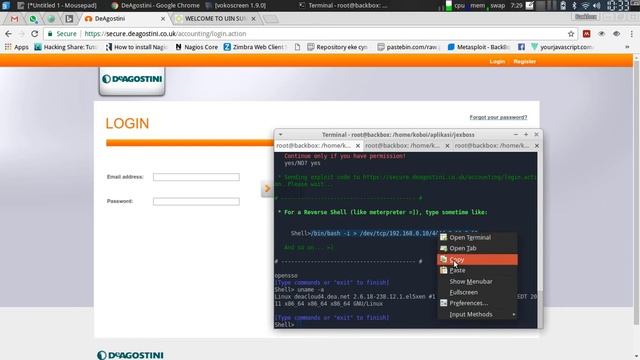Open the untitled blank document bookmark
The width and height of the screenshot is (640, 360).
[x=297, y=47]
